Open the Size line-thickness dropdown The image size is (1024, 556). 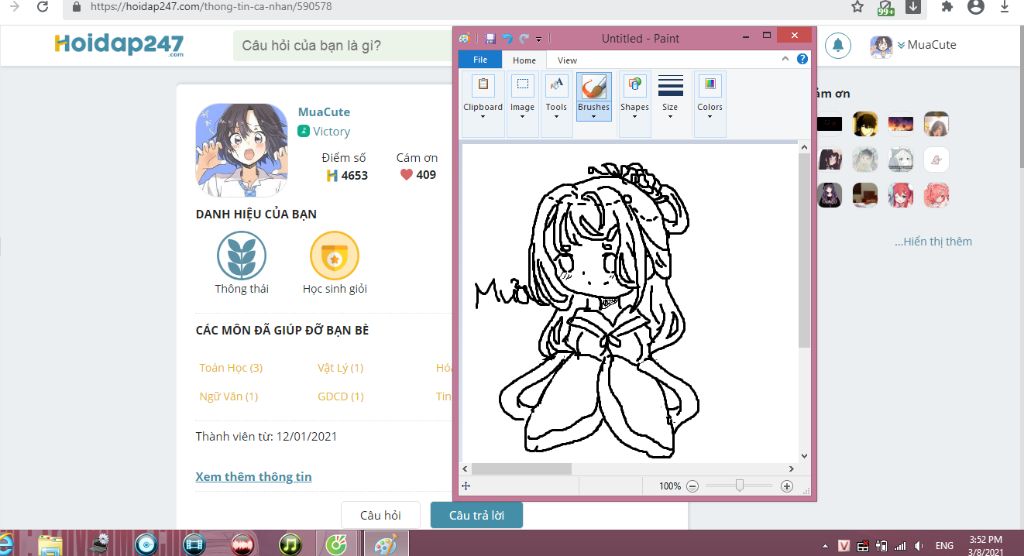pyautogui.click(x=670, y=96)
